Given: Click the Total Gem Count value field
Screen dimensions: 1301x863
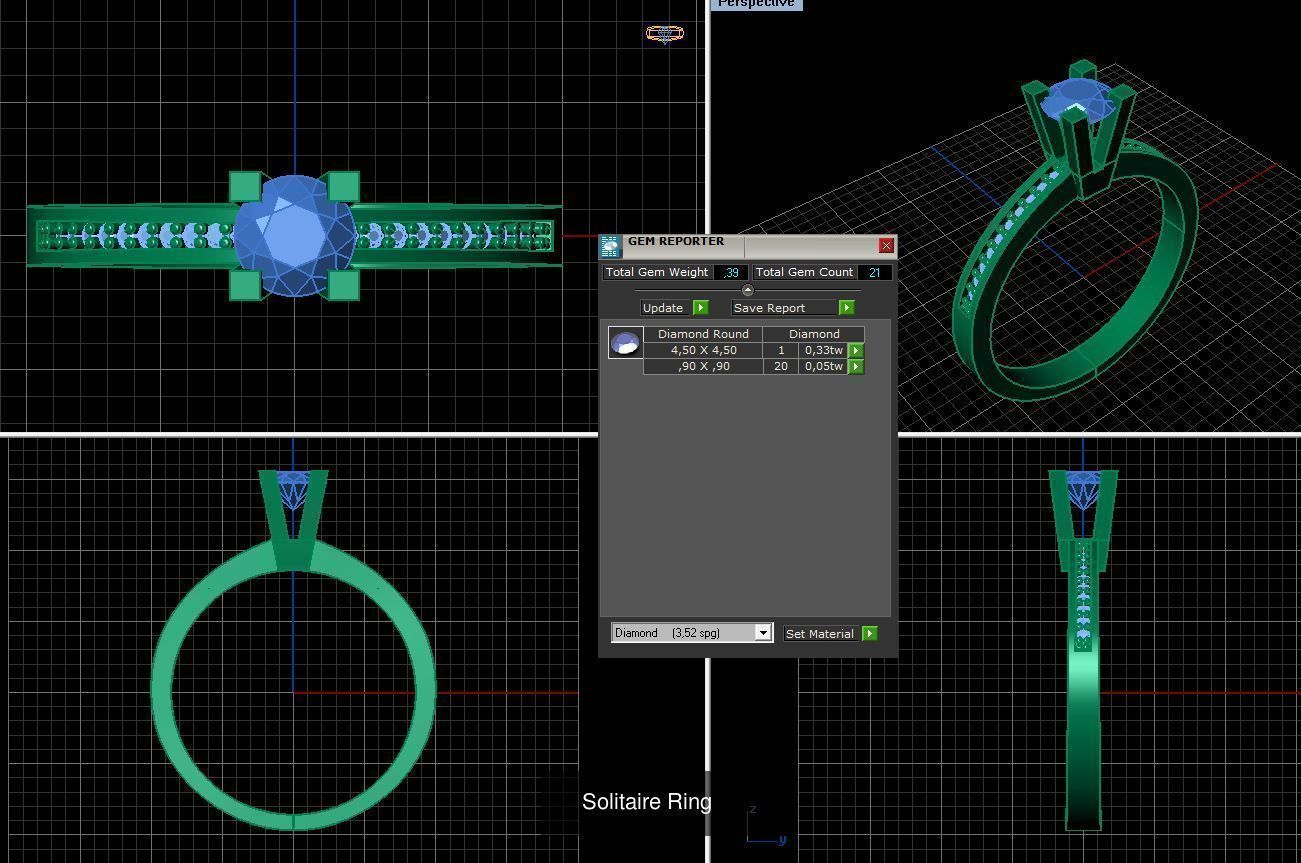Looking at the screenshot, I should [x=874, y=272].
